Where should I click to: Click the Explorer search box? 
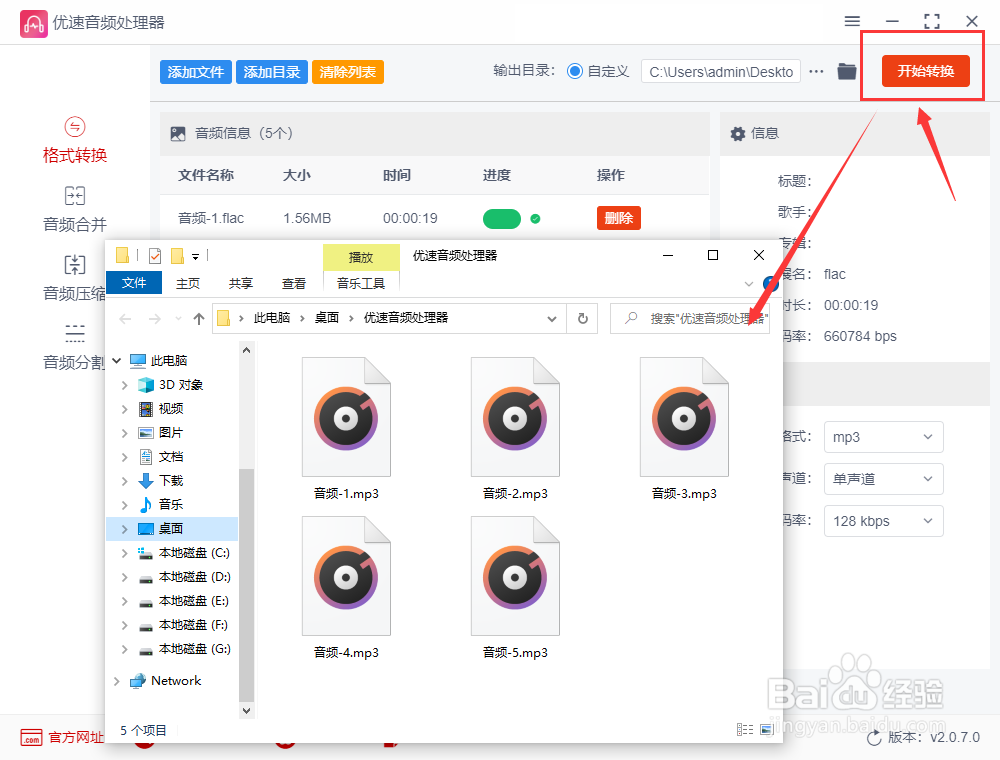coord(690,318)
